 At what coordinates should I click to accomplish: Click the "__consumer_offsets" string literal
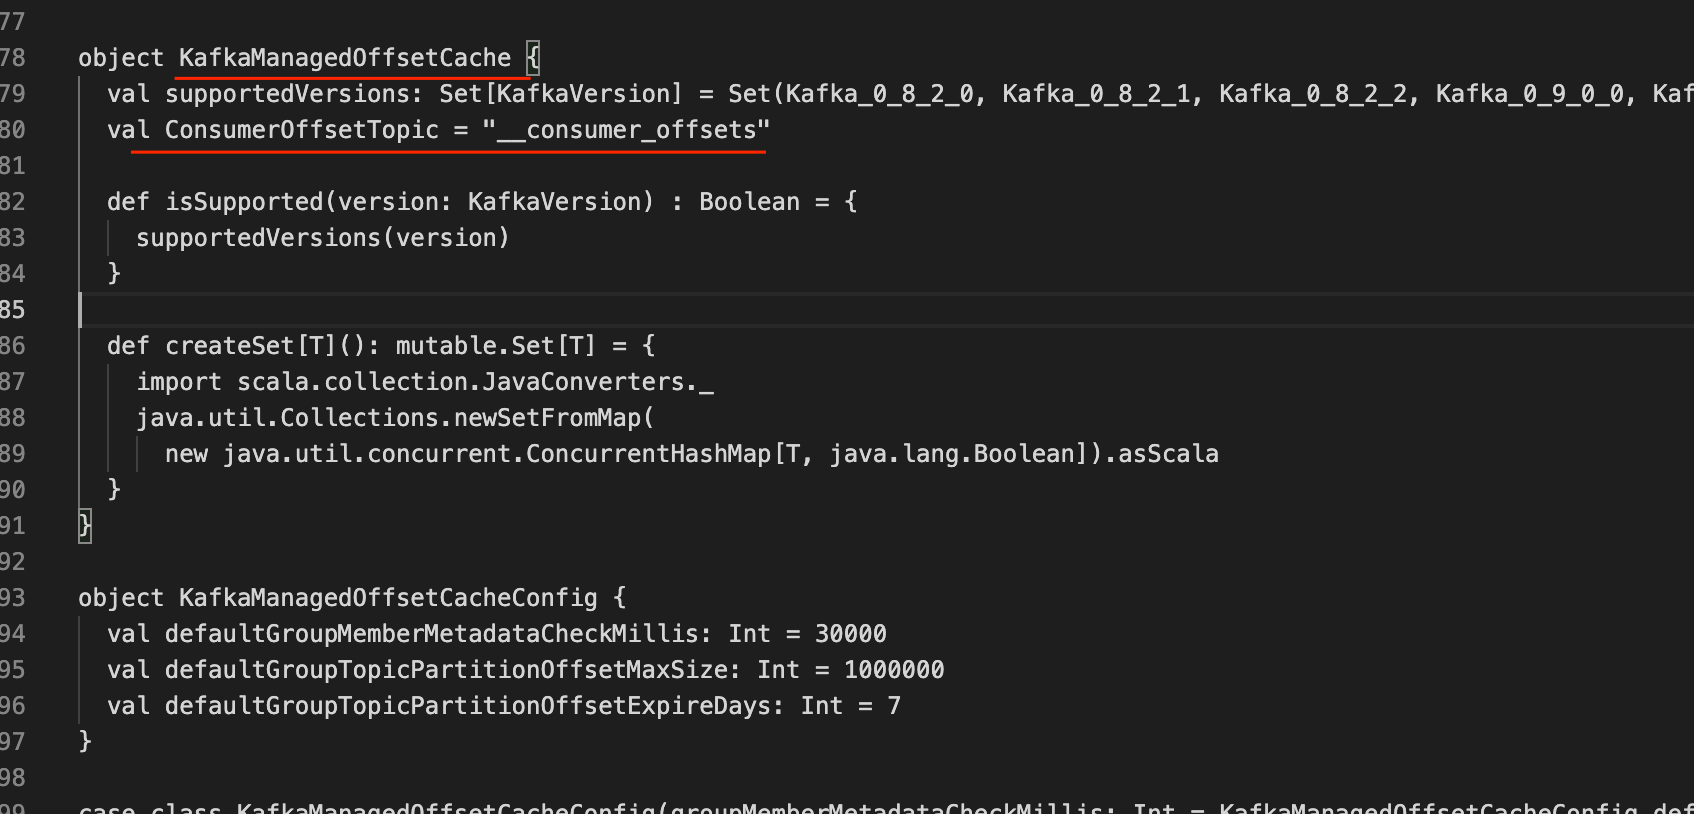click(x=626, y=130)
